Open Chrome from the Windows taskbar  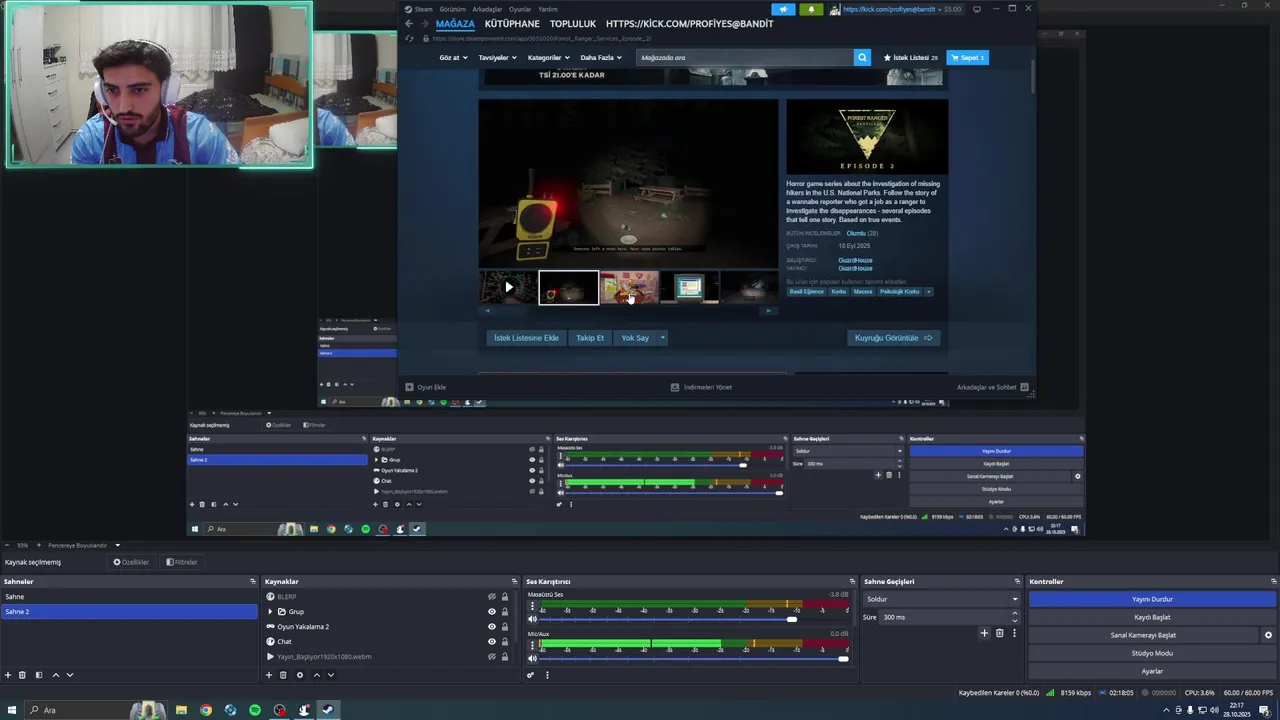[x=206, y=710]
